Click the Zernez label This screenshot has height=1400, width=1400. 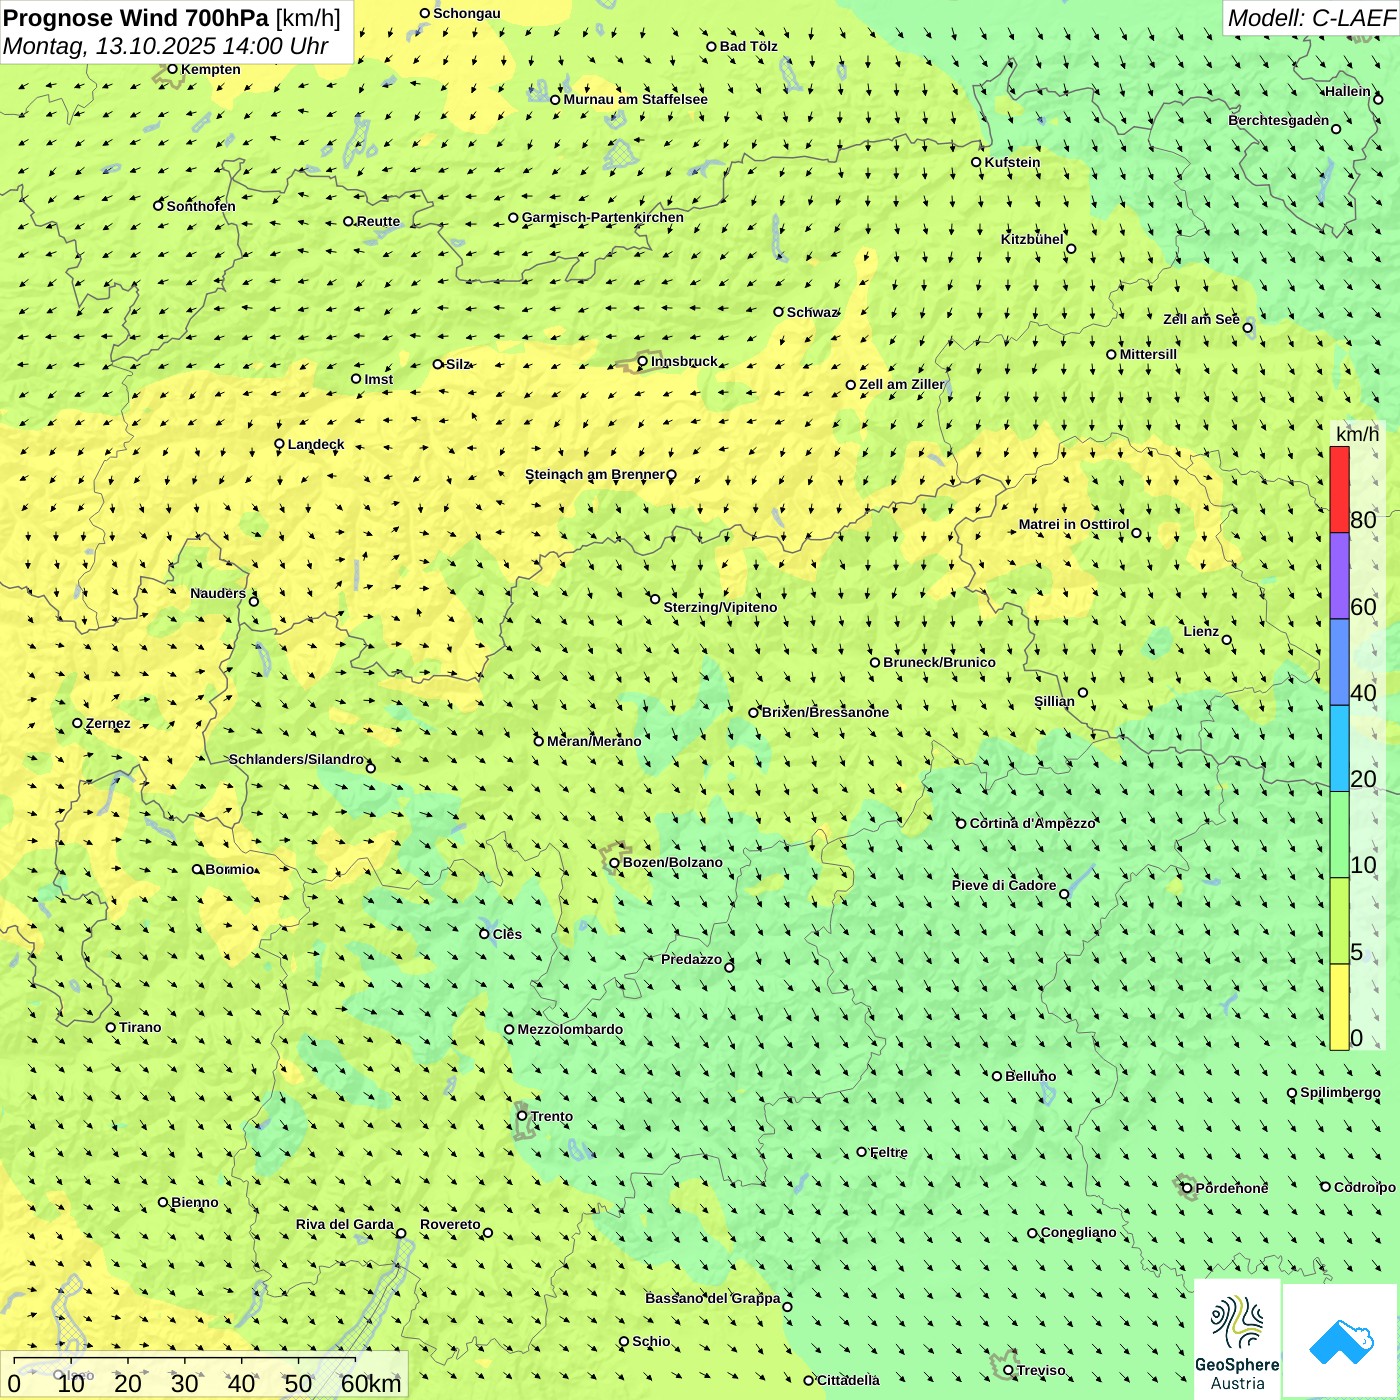(x=108, y=723)
